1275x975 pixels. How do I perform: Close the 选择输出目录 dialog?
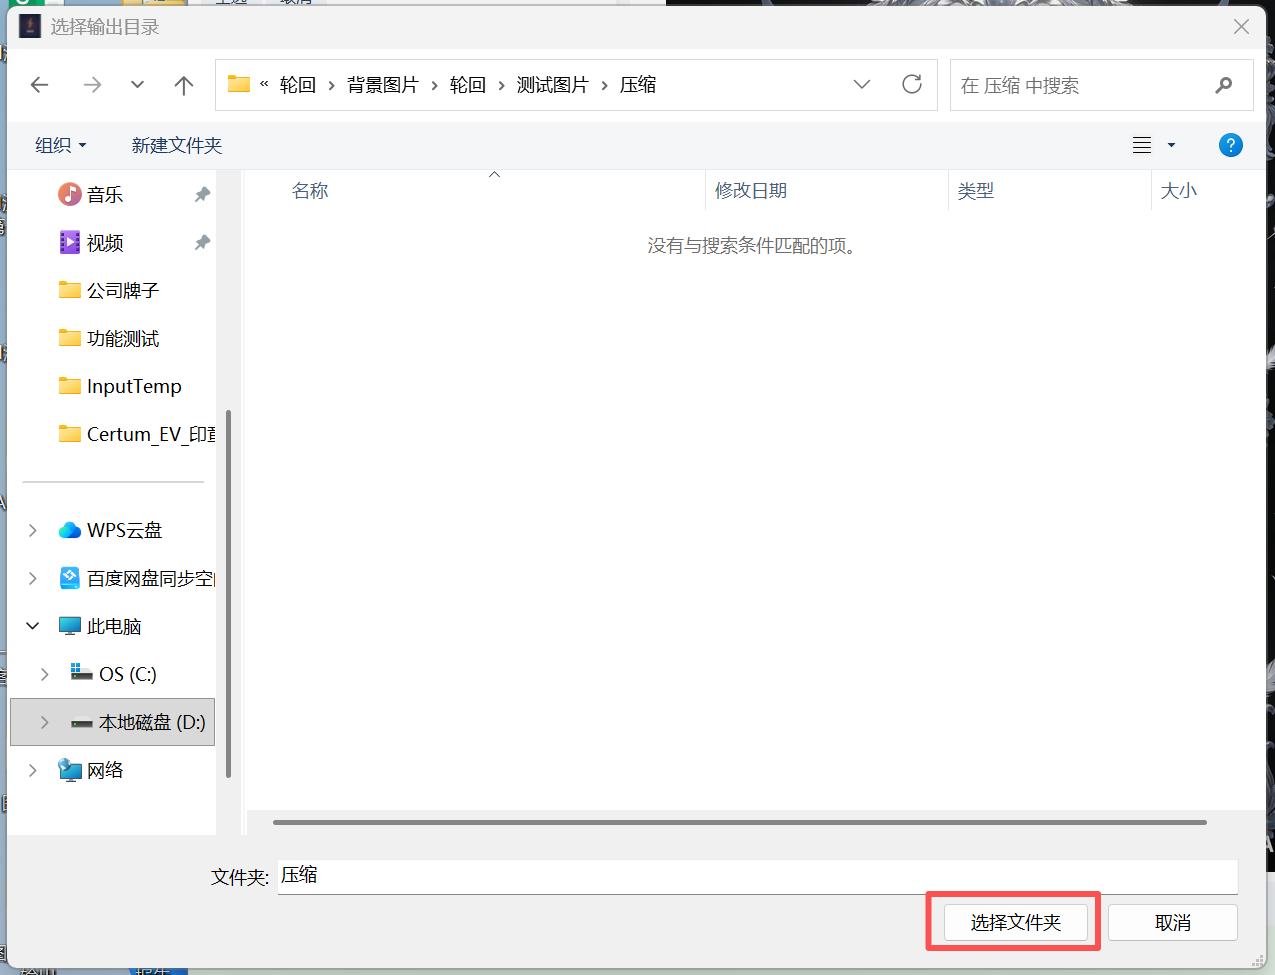[1241, 27]
